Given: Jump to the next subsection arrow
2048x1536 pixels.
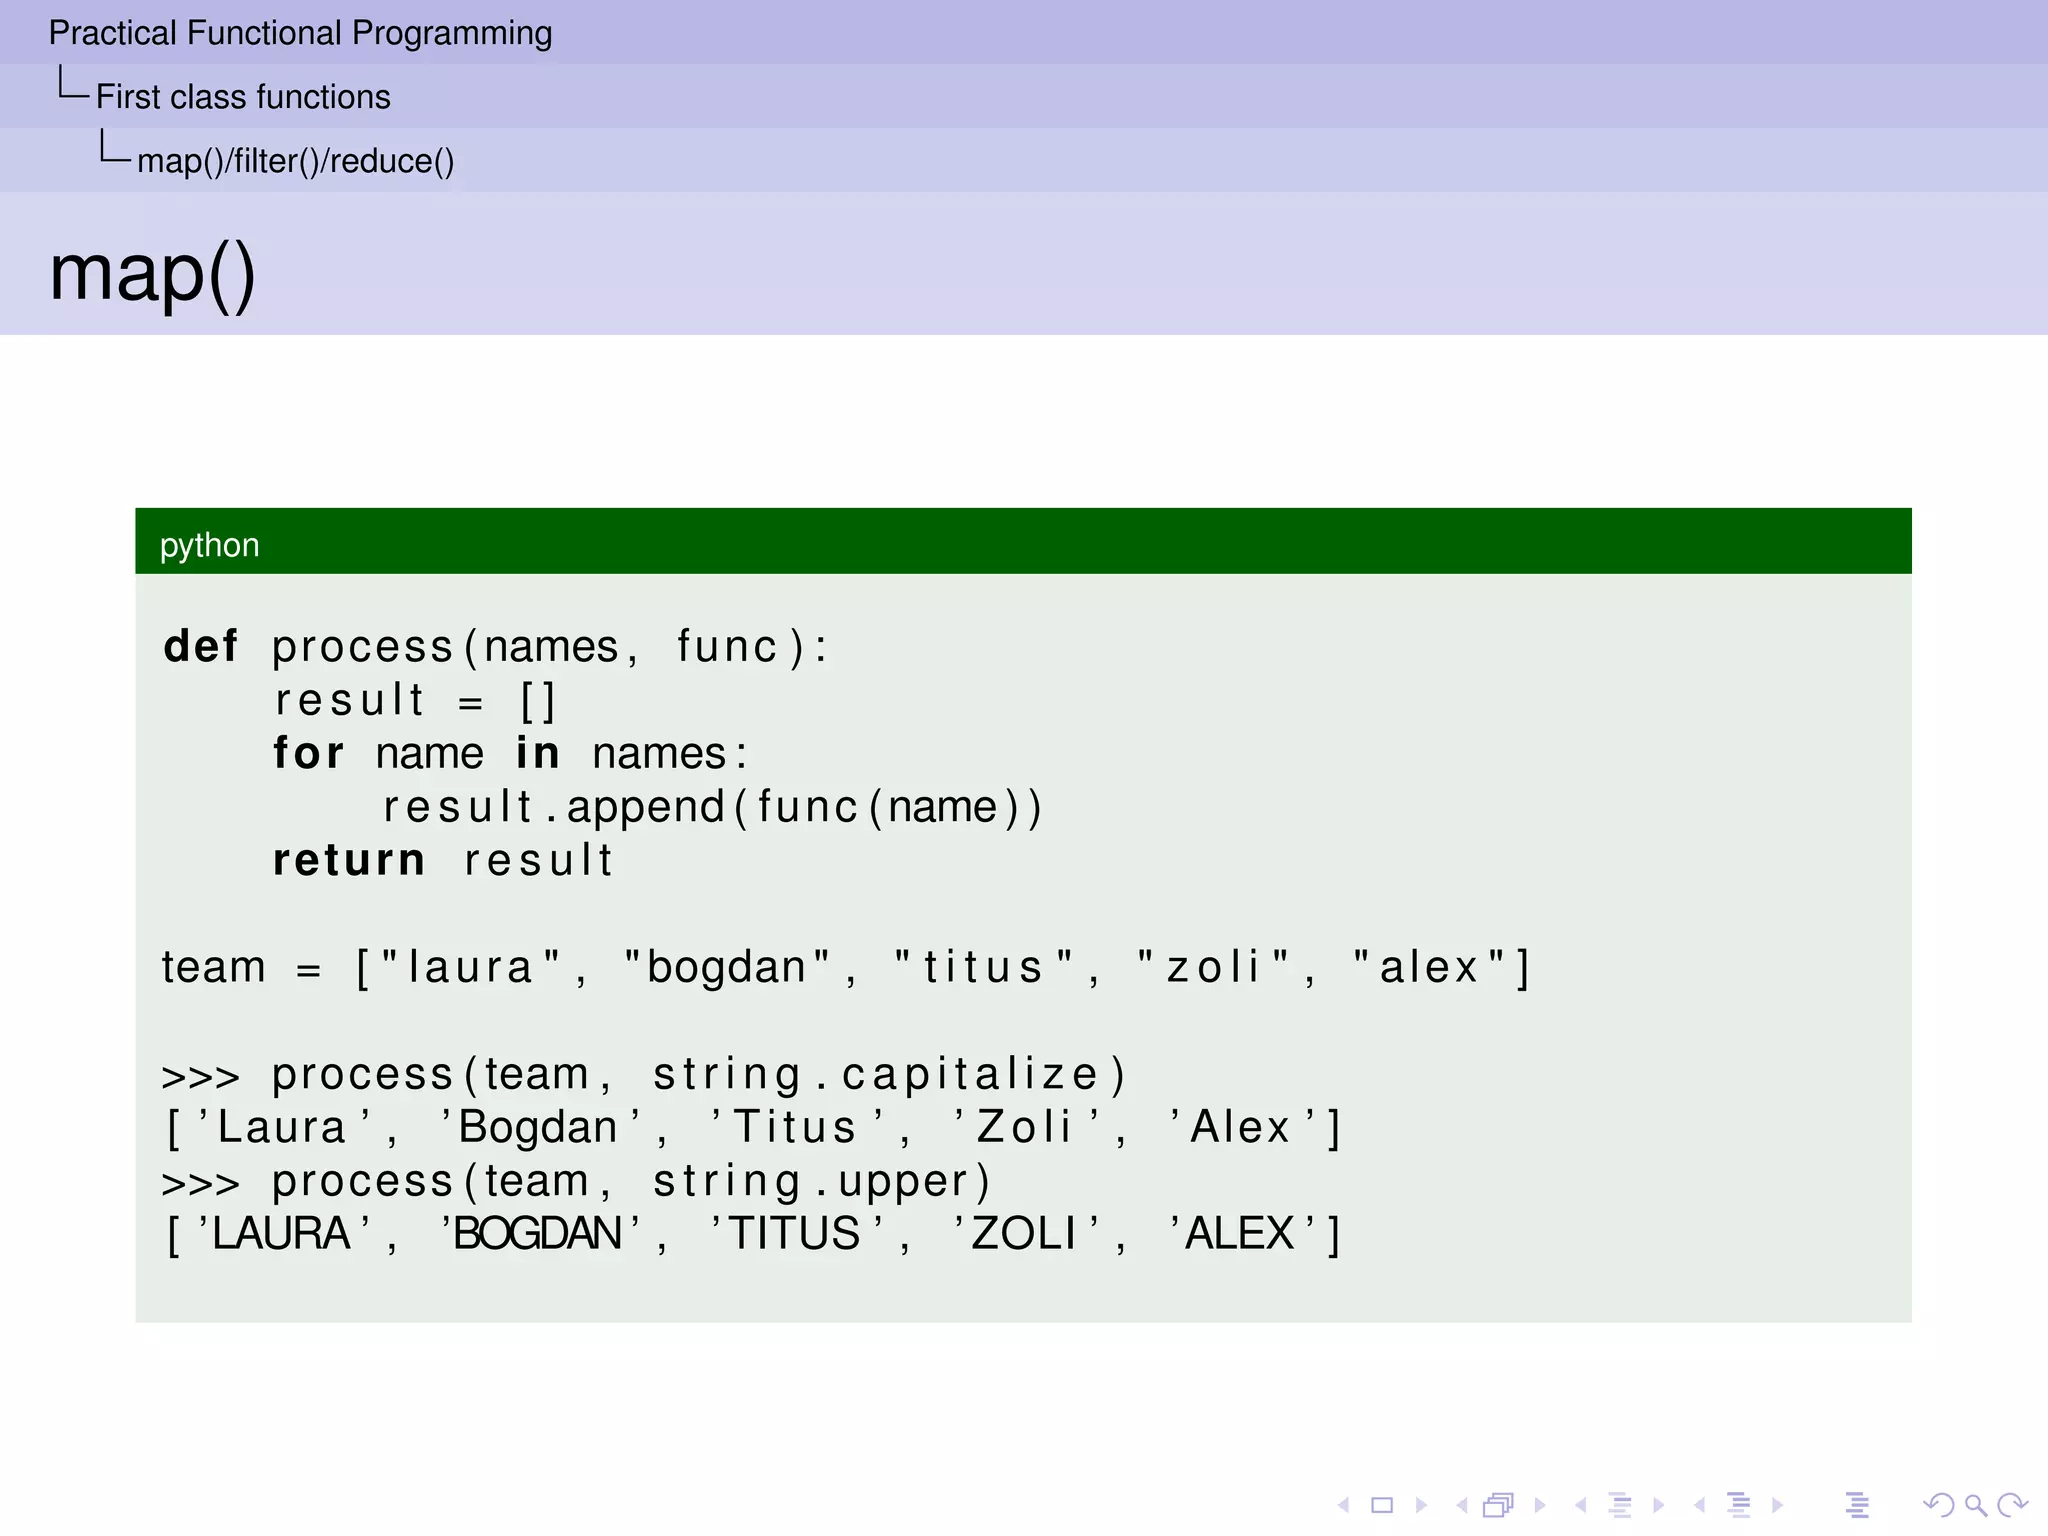Looking at the screenshot, I should point(1659,1505).
